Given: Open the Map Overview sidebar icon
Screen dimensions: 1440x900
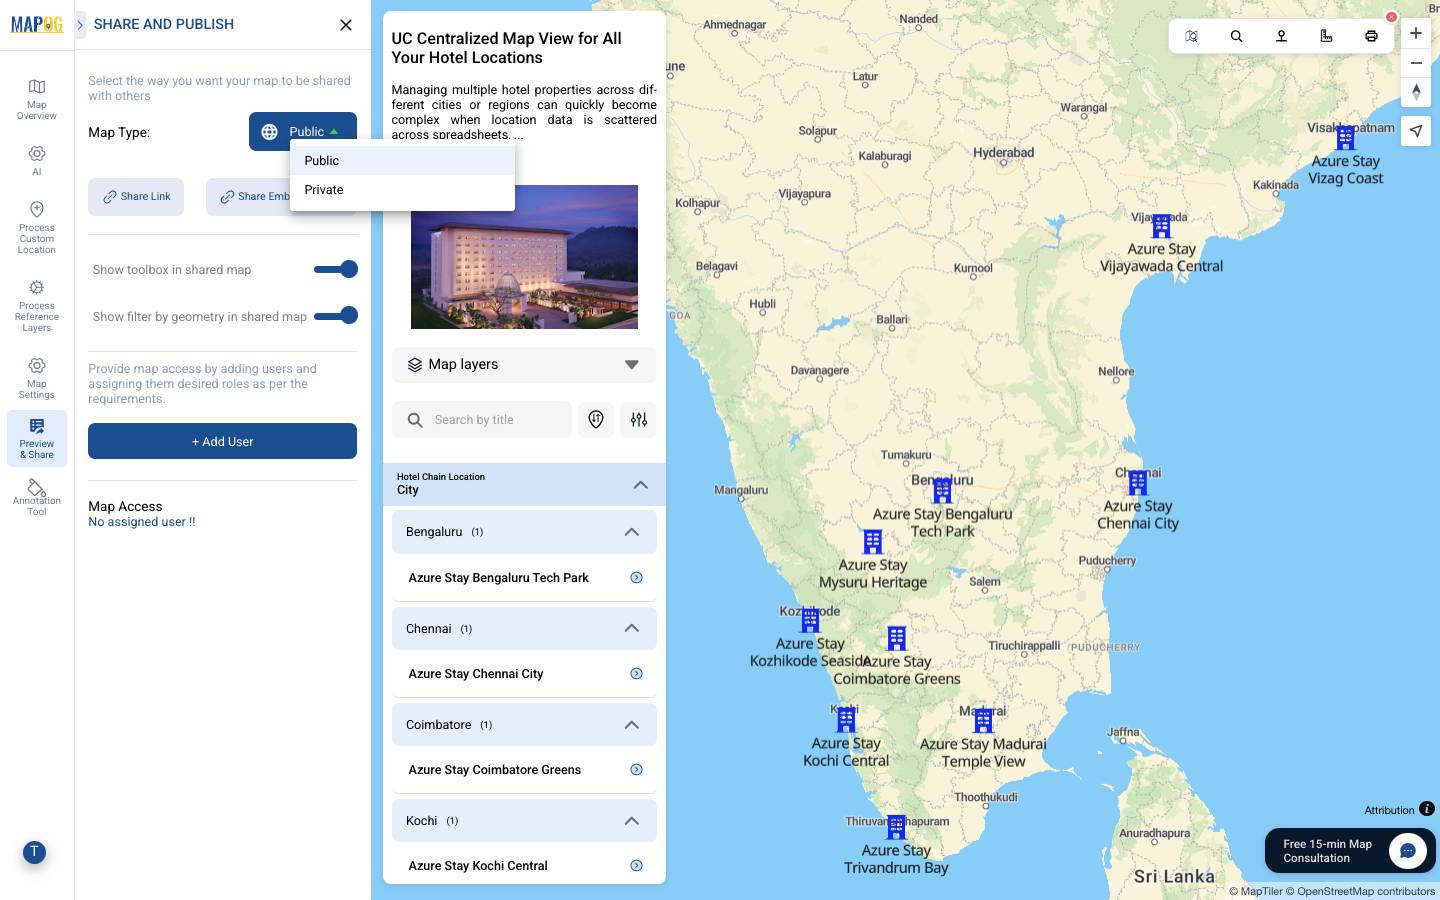Looking at the screenshot, I should coord(37,98).
